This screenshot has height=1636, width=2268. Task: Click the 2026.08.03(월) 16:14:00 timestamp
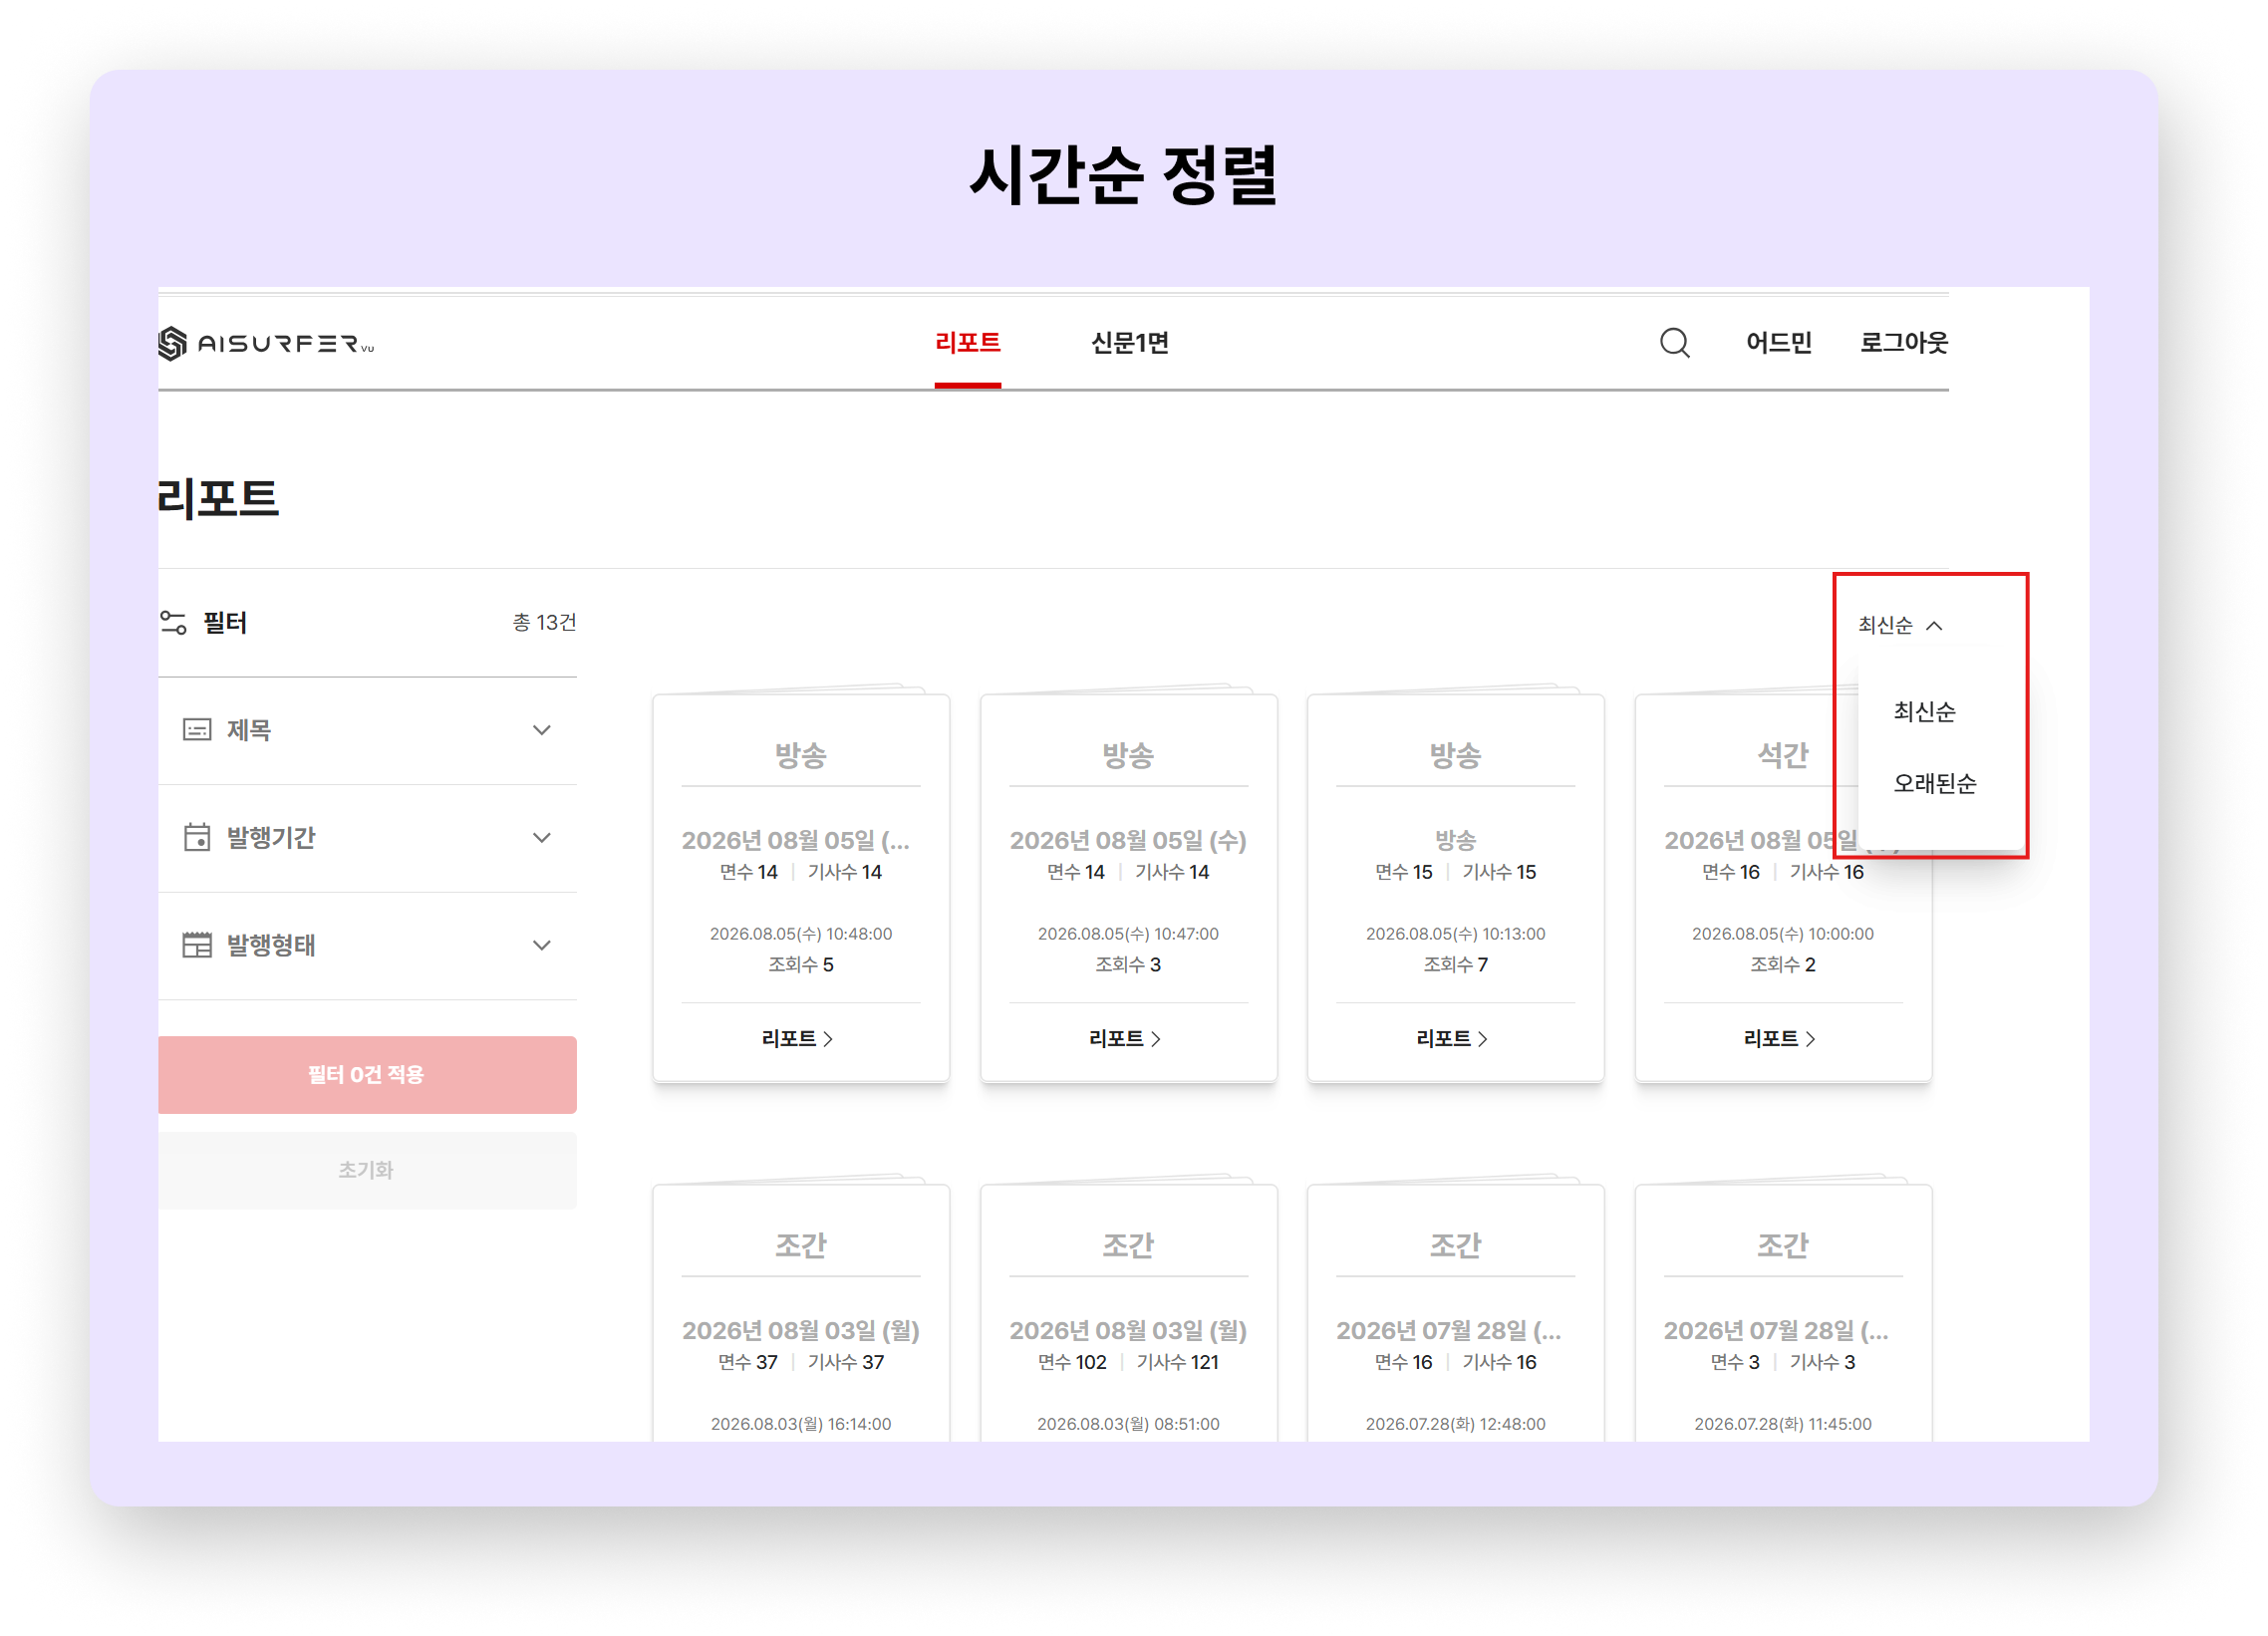[x=801, y=1424]
